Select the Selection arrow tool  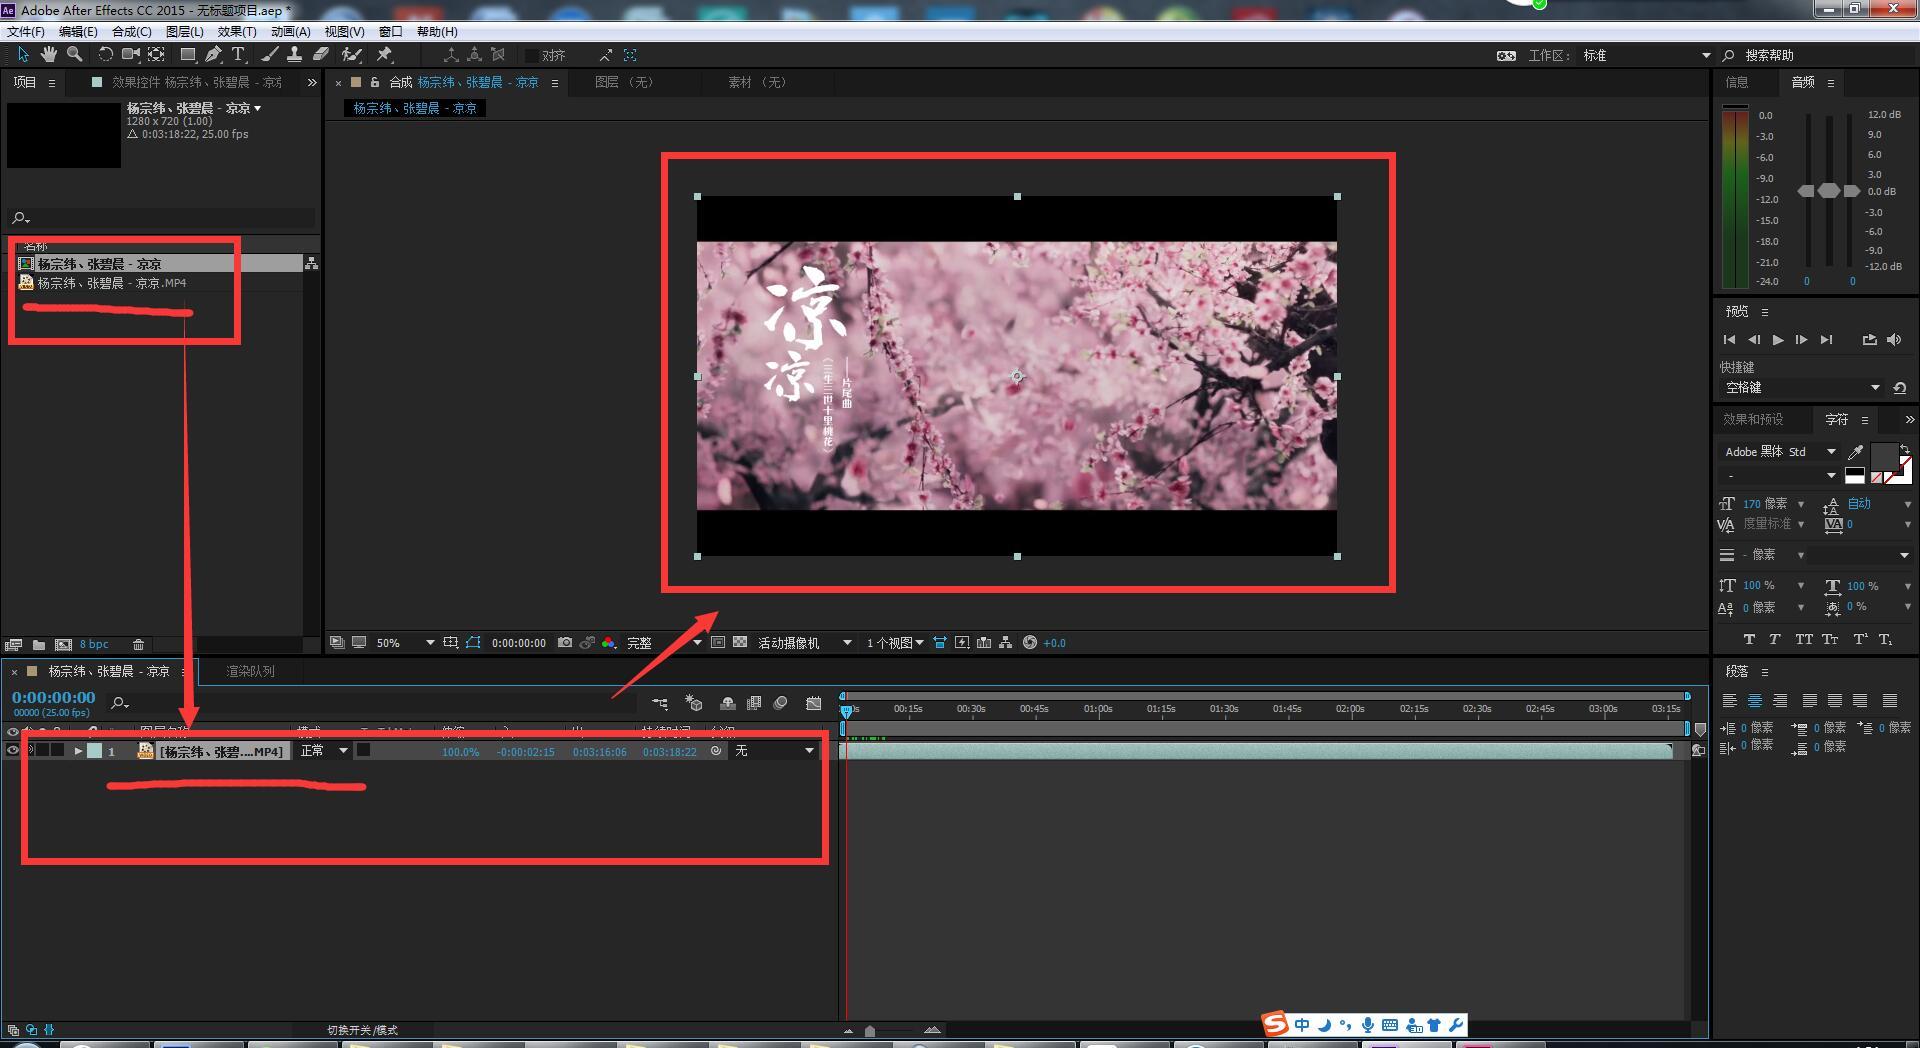tap(23, 55)
